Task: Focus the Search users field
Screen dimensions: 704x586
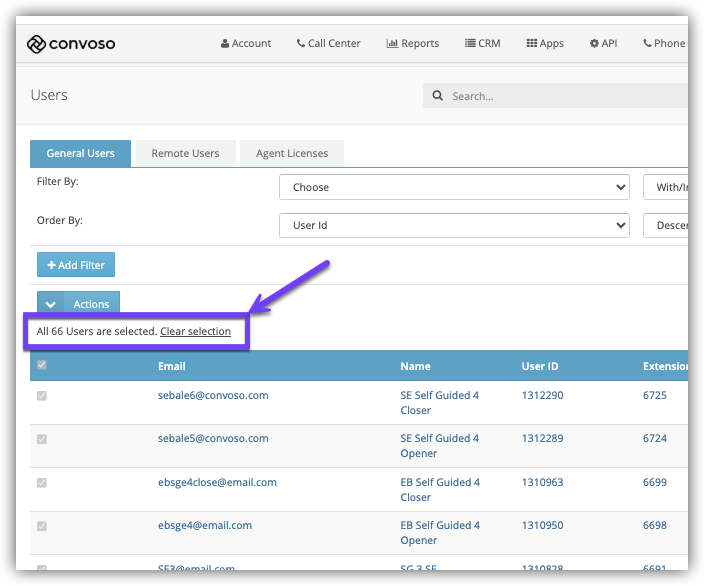Action: click(x=555, y=96)
